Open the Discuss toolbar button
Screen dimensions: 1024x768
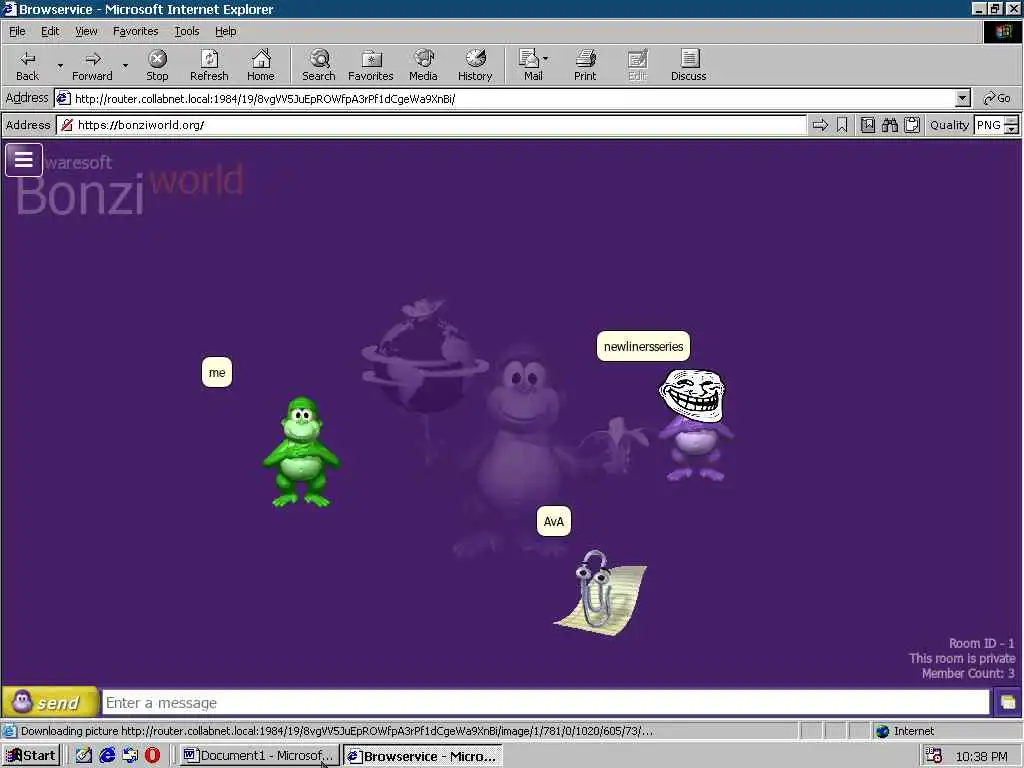point(688,65)
